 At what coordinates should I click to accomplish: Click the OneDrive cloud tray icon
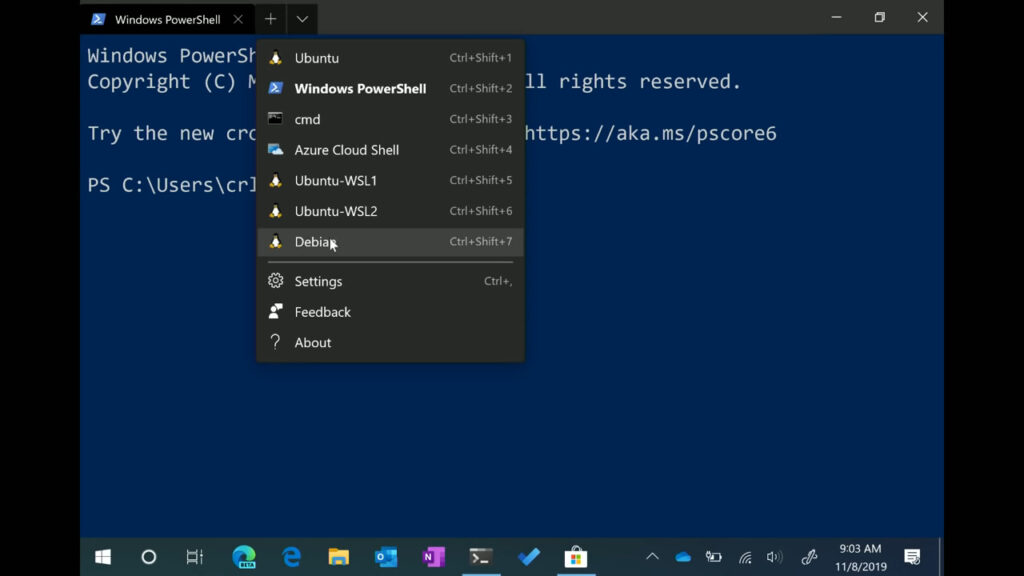[683, 557]
